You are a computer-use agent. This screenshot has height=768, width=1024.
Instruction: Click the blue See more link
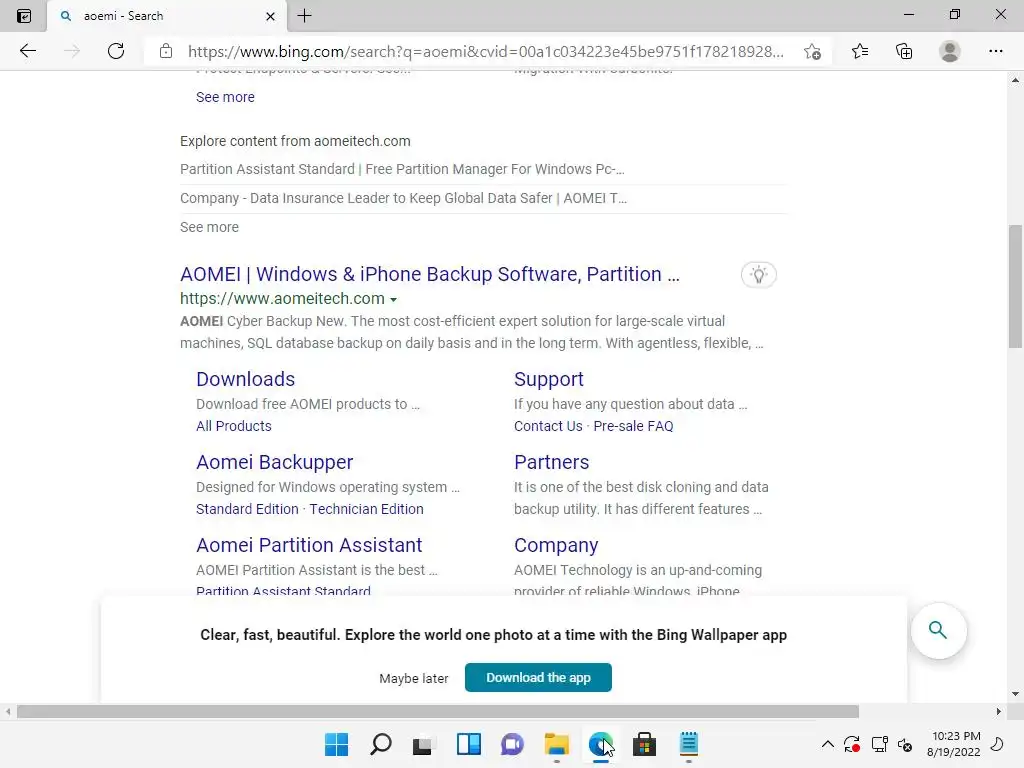pos(225,97)
